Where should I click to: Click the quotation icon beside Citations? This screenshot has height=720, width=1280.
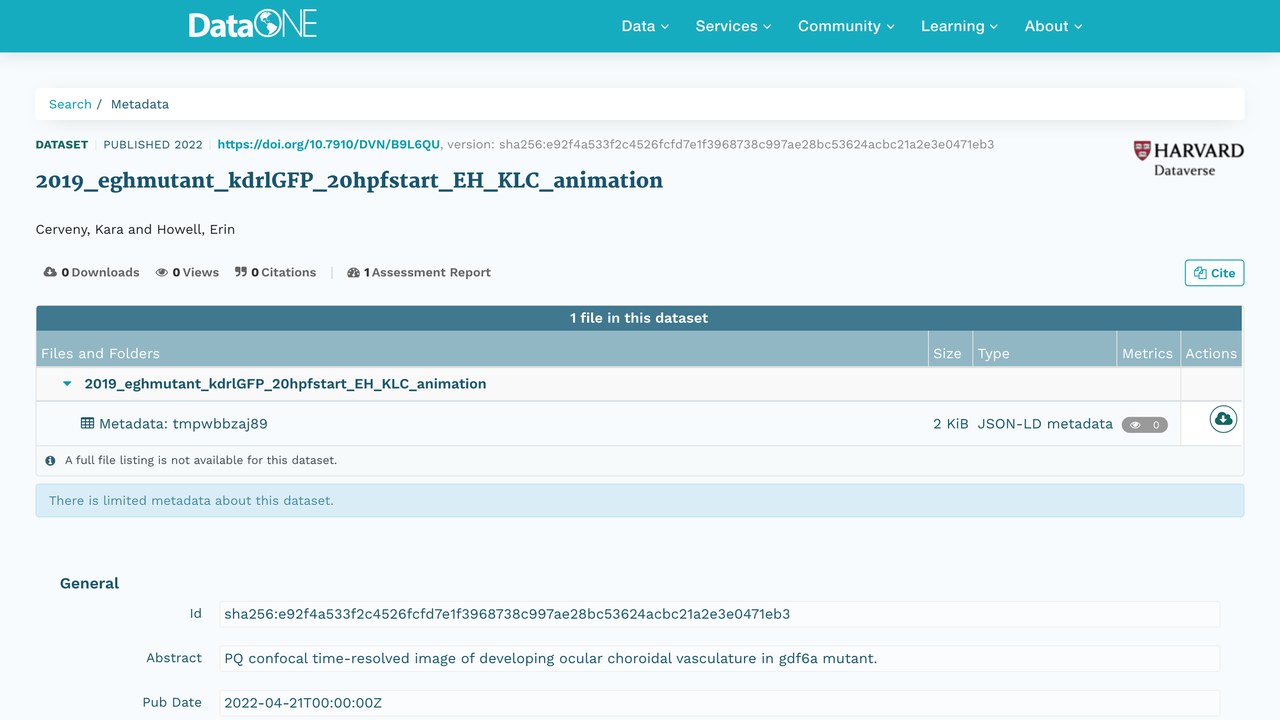pos(241,272)
